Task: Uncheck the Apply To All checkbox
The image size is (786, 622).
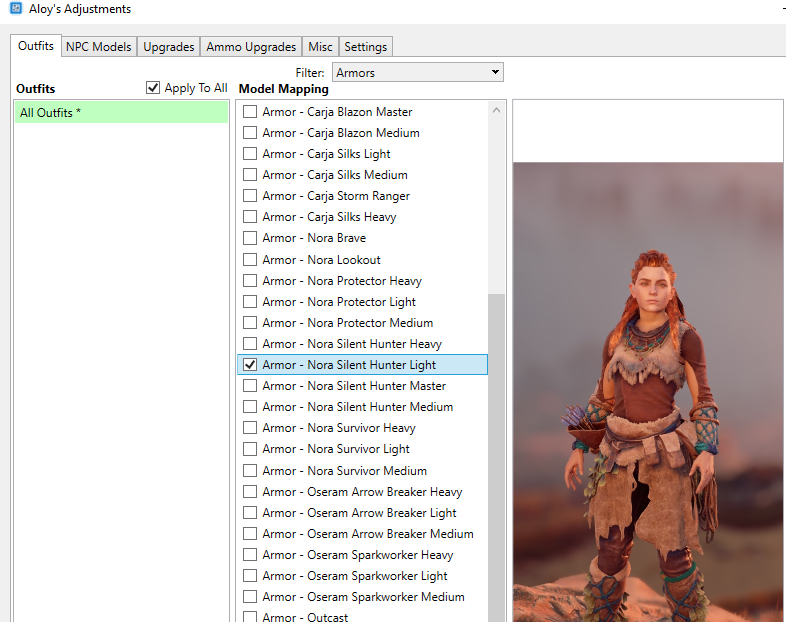Action: [153, 88]
